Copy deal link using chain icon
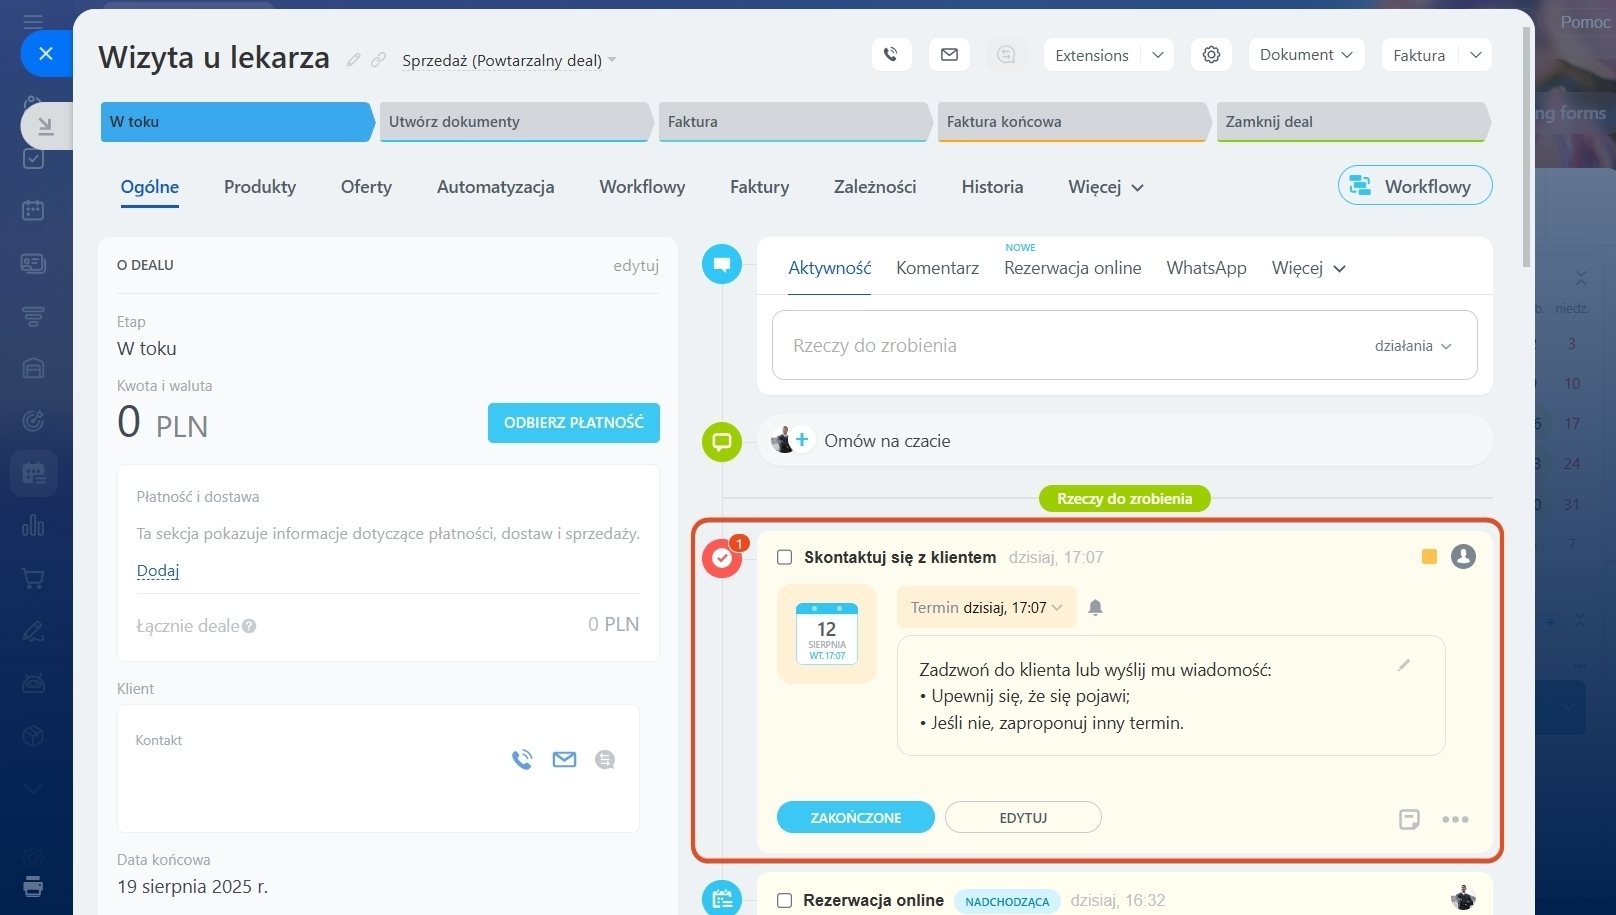The width and height of the screenshot is (1616, 915). coord(379,60)
